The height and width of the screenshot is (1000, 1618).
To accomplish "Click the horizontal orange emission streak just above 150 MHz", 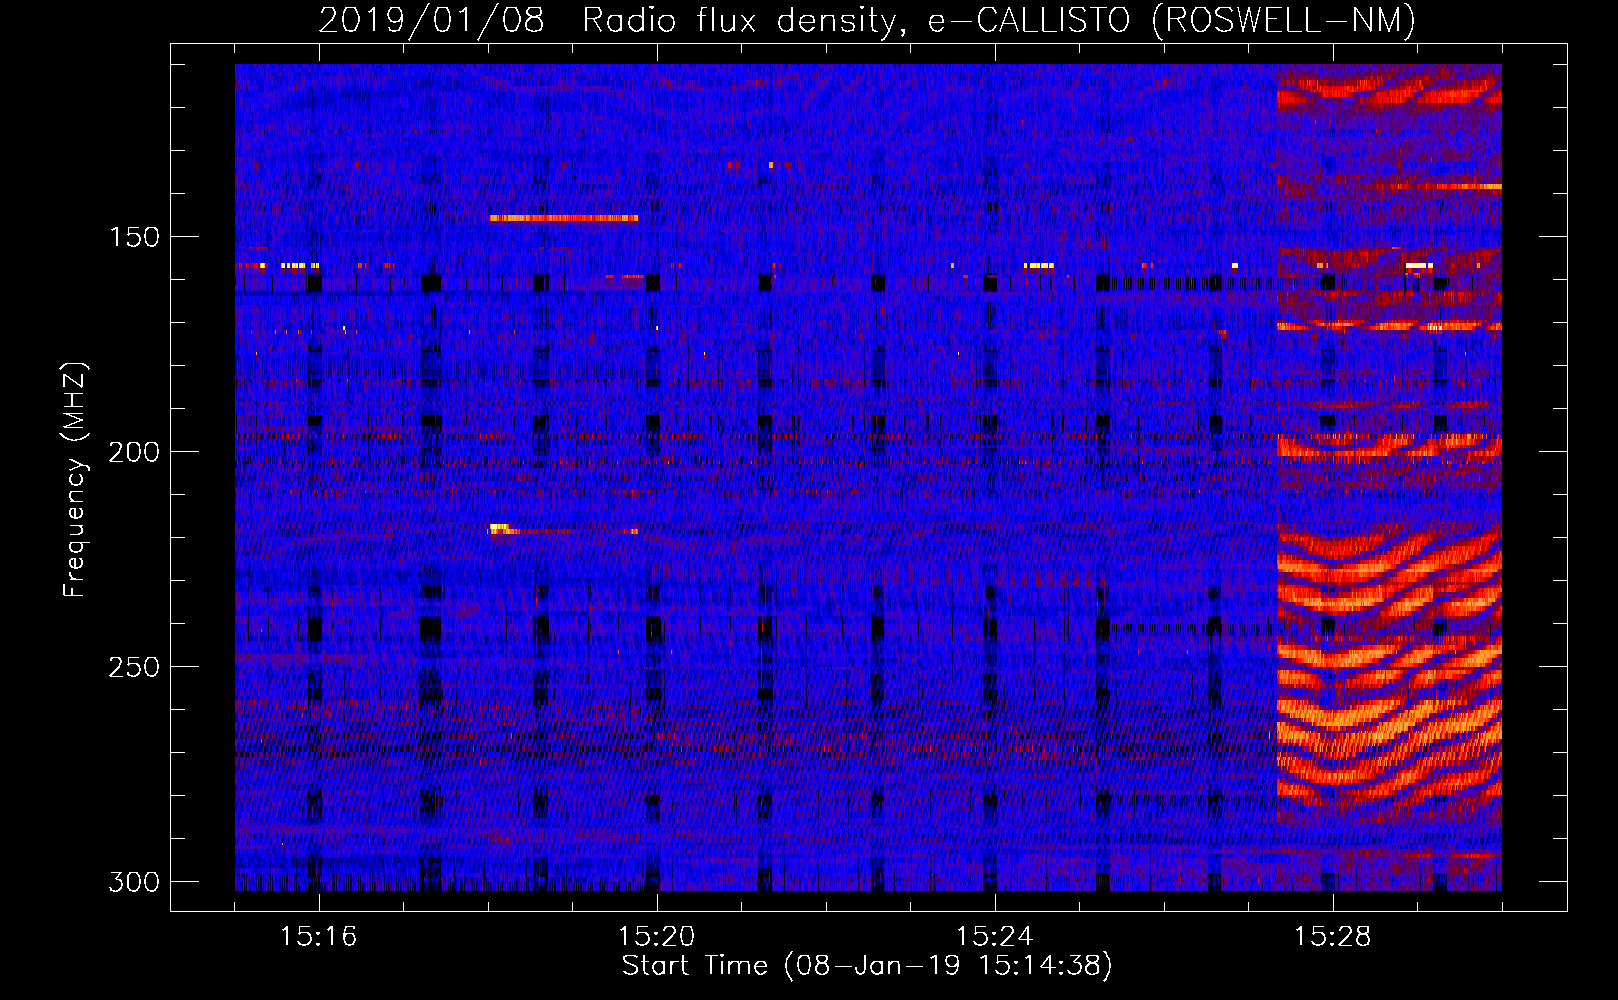I will point(563,217).
